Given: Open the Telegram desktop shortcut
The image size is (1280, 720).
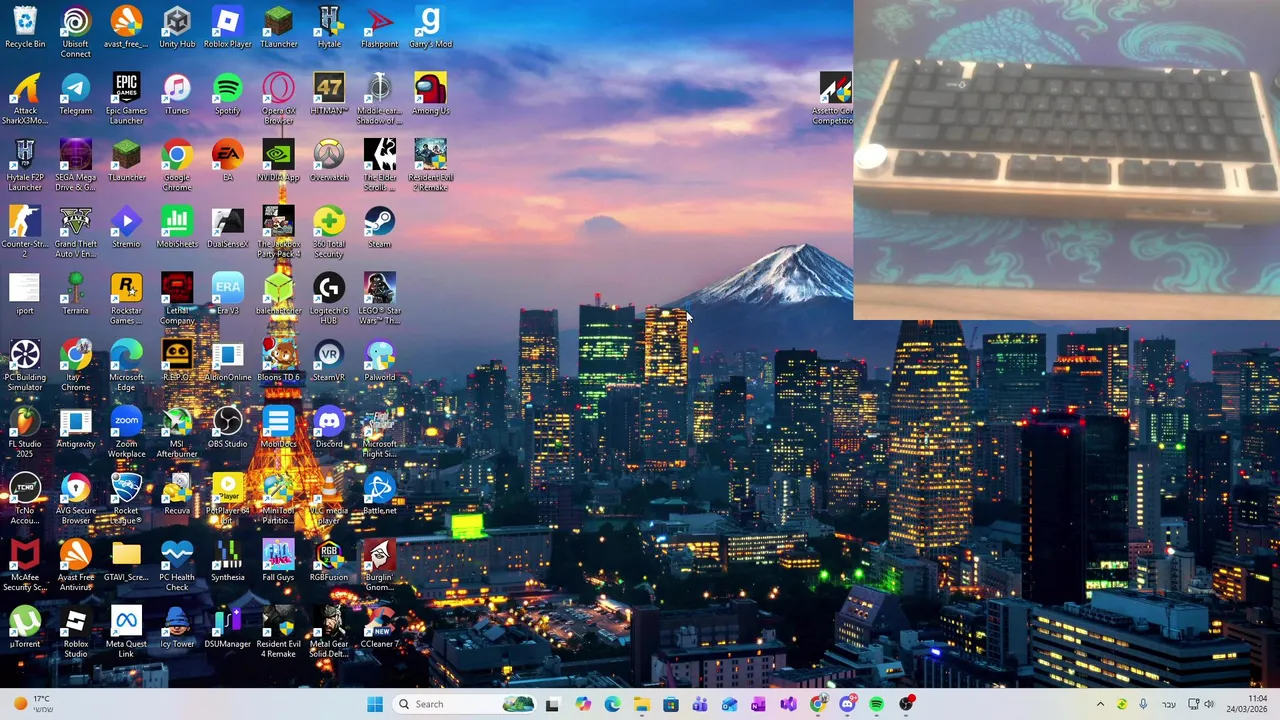Looking at the screenshot, I should tap(76, 94).
